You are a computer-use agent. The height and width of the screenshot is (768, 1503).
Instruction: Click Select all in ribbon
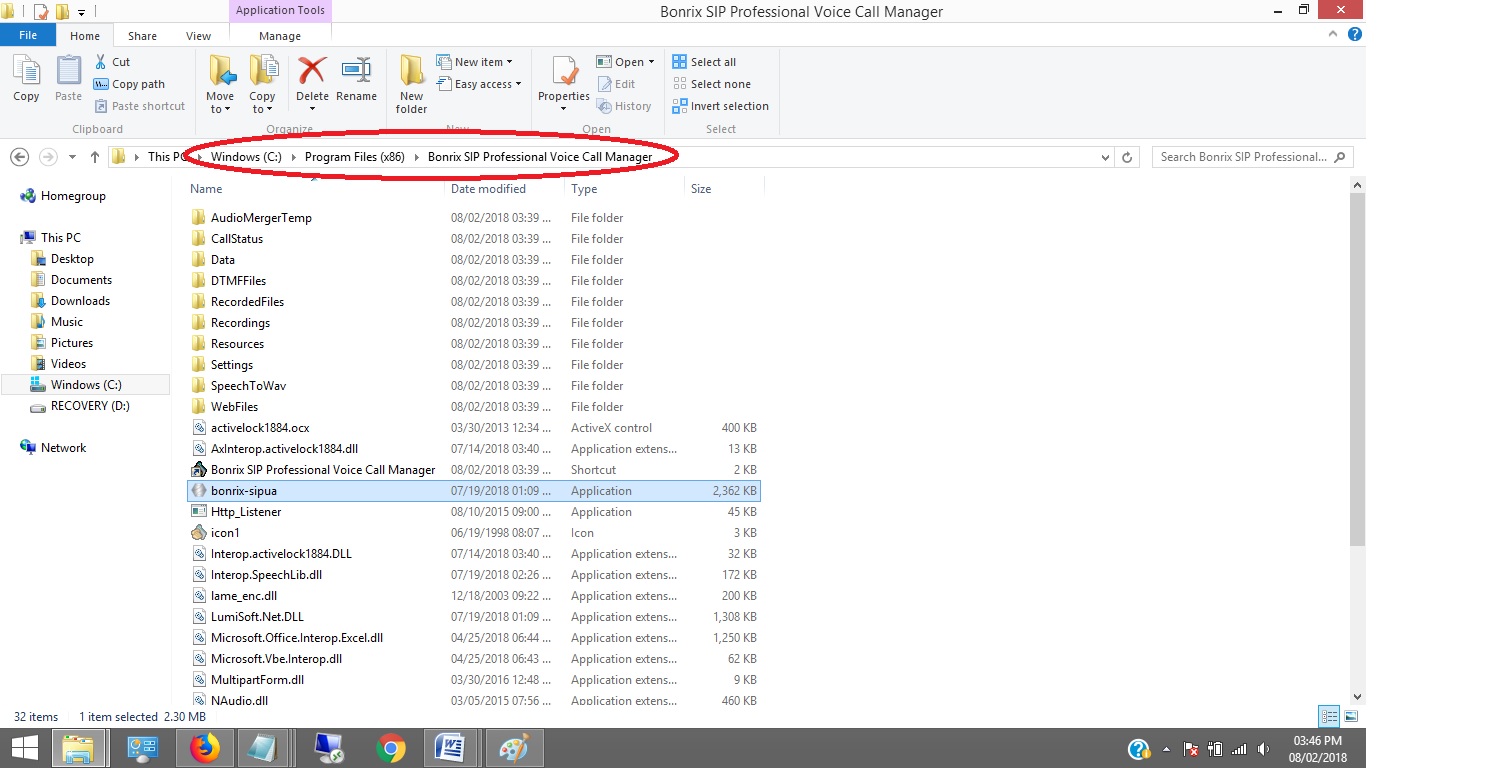(x=704, y=62)
